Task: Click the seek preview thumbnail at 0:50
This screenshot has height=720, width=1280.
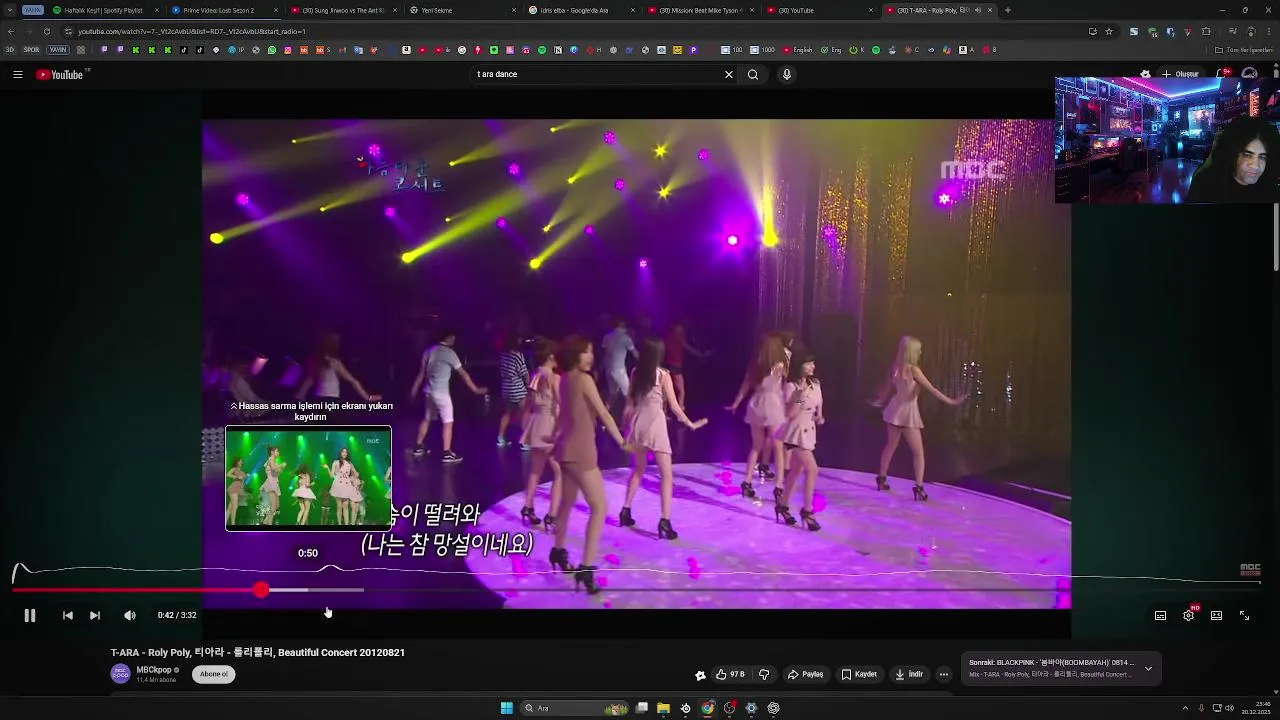Action: [x=308, y=478]
